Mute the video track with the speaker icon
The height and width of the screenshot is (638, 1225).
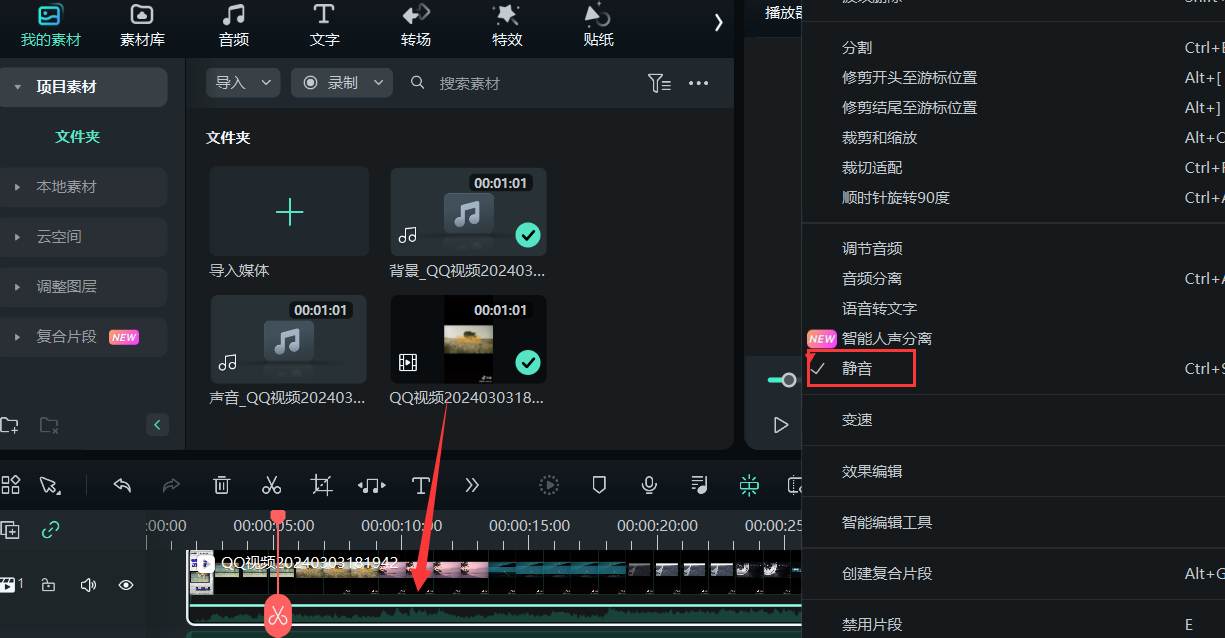coord(87,585)
